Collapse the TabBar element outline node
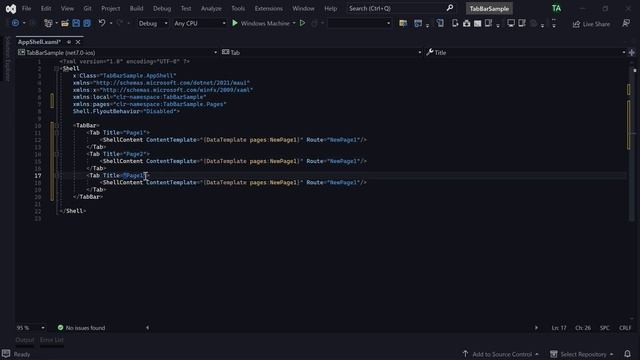 (x=57, y=125)
